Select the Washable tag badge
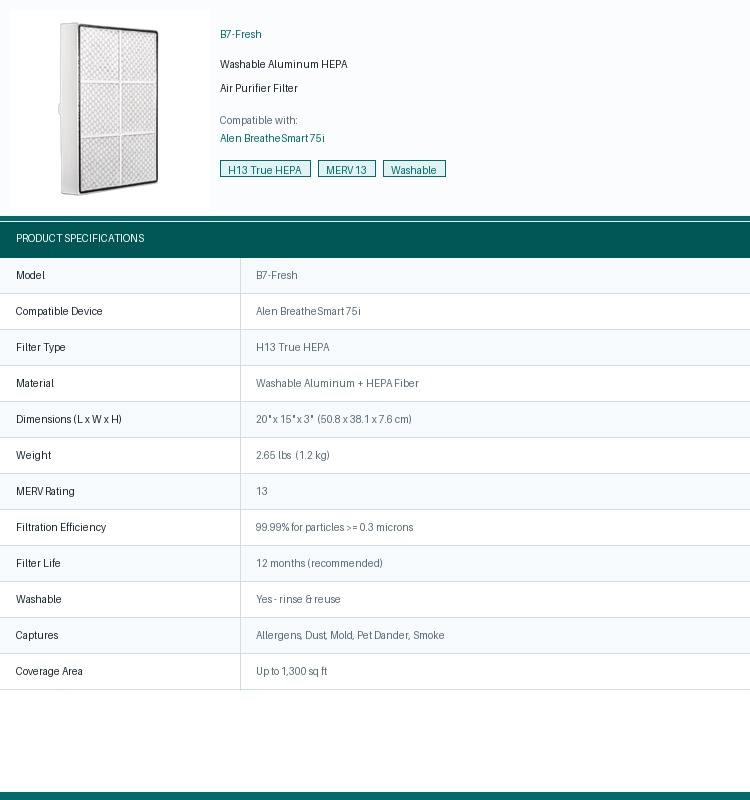The width and height of the screenshot is (750, 800). [x=414, y=169]
